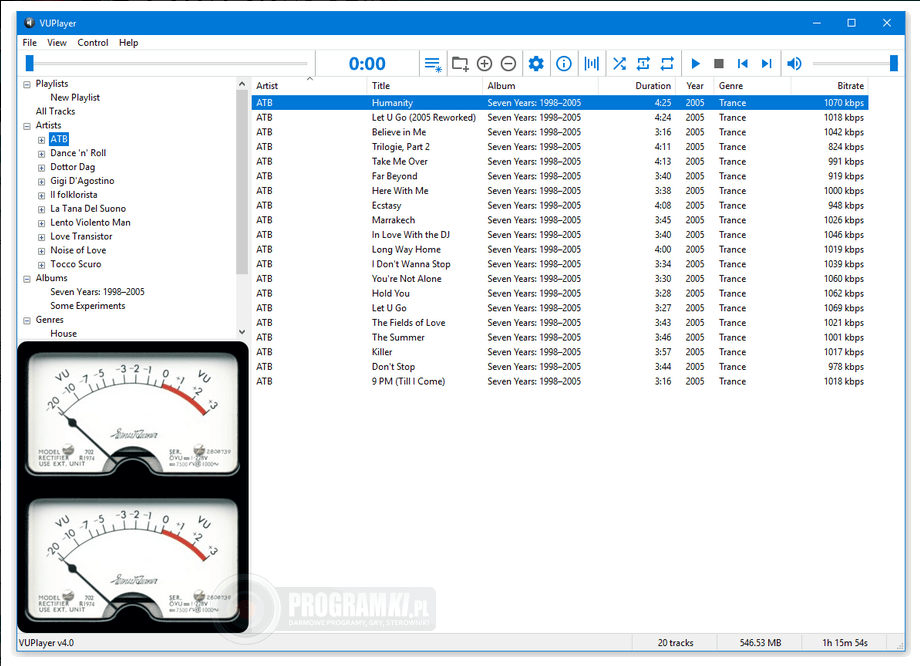Expand the Tocco Scuro artist node
The image size is (920, 666).
coord(42,265)
